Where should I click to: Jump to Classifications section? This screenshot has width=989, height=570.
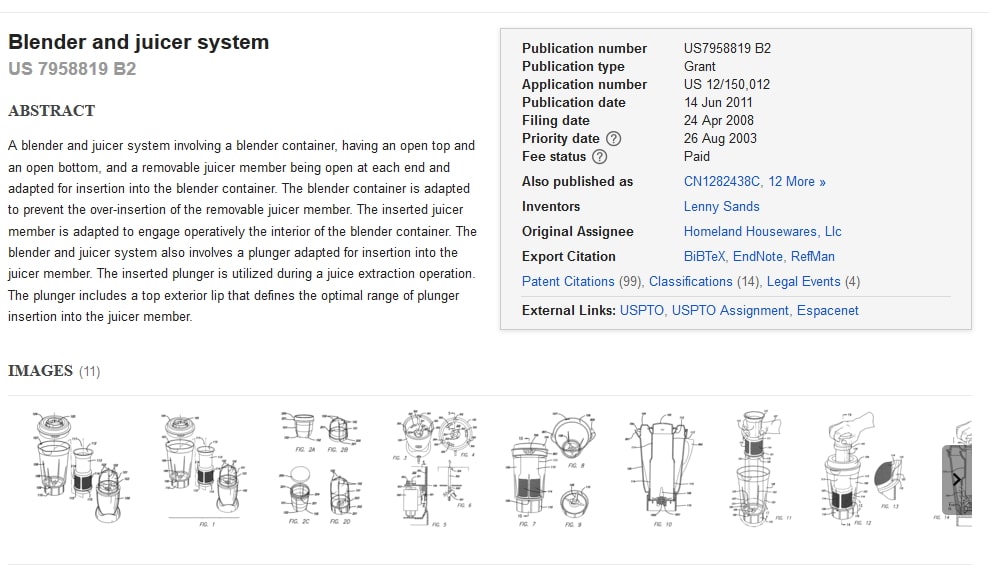click(x=691, y=282)
